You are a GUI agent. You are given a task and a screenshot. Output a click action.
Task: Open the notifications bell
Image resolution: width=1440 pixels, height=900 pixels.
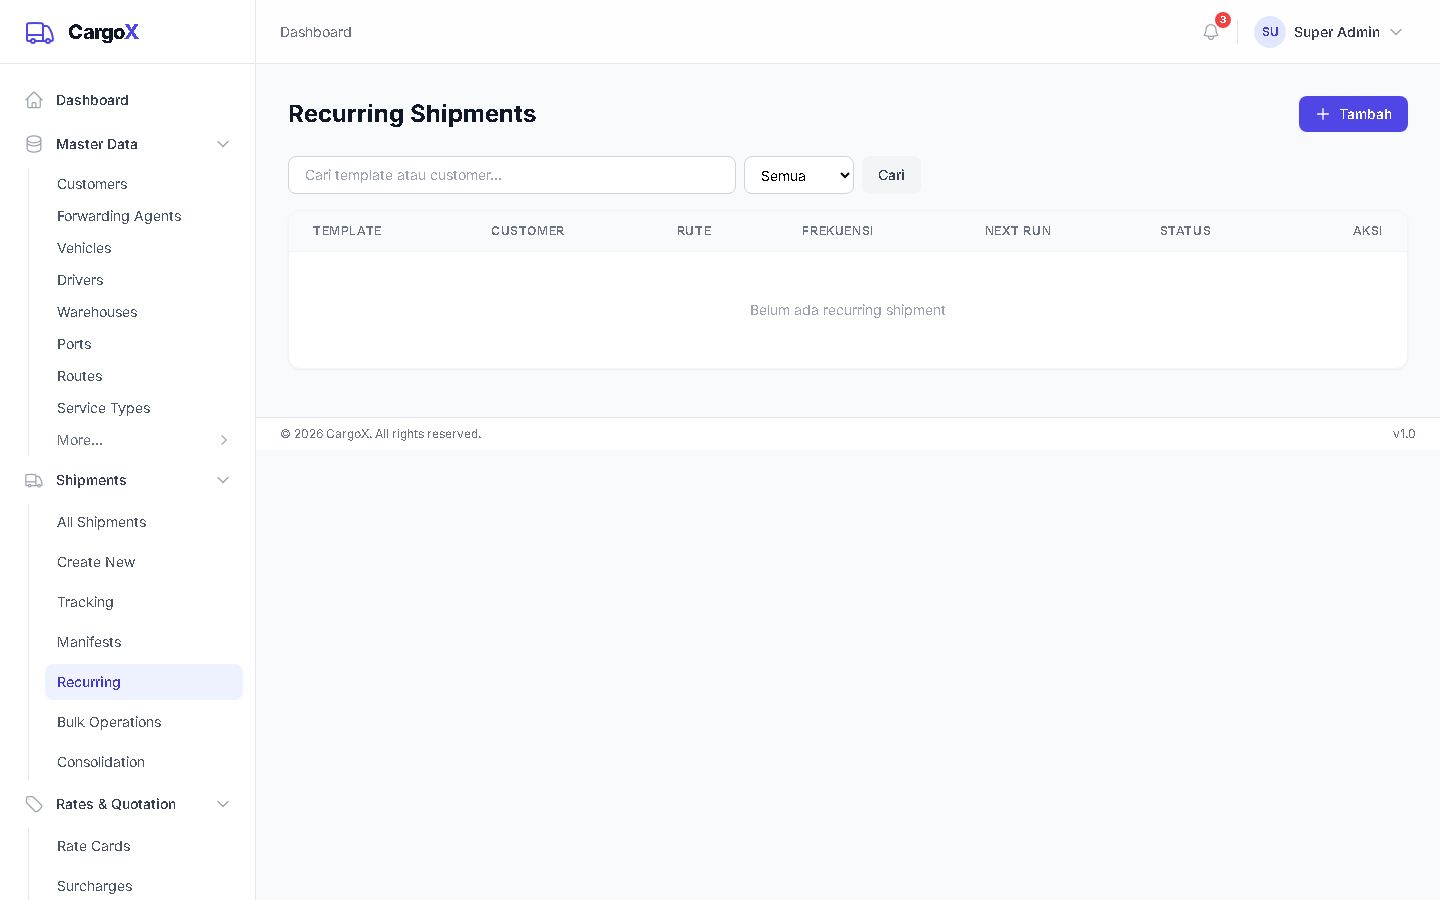click(1211, 32)
